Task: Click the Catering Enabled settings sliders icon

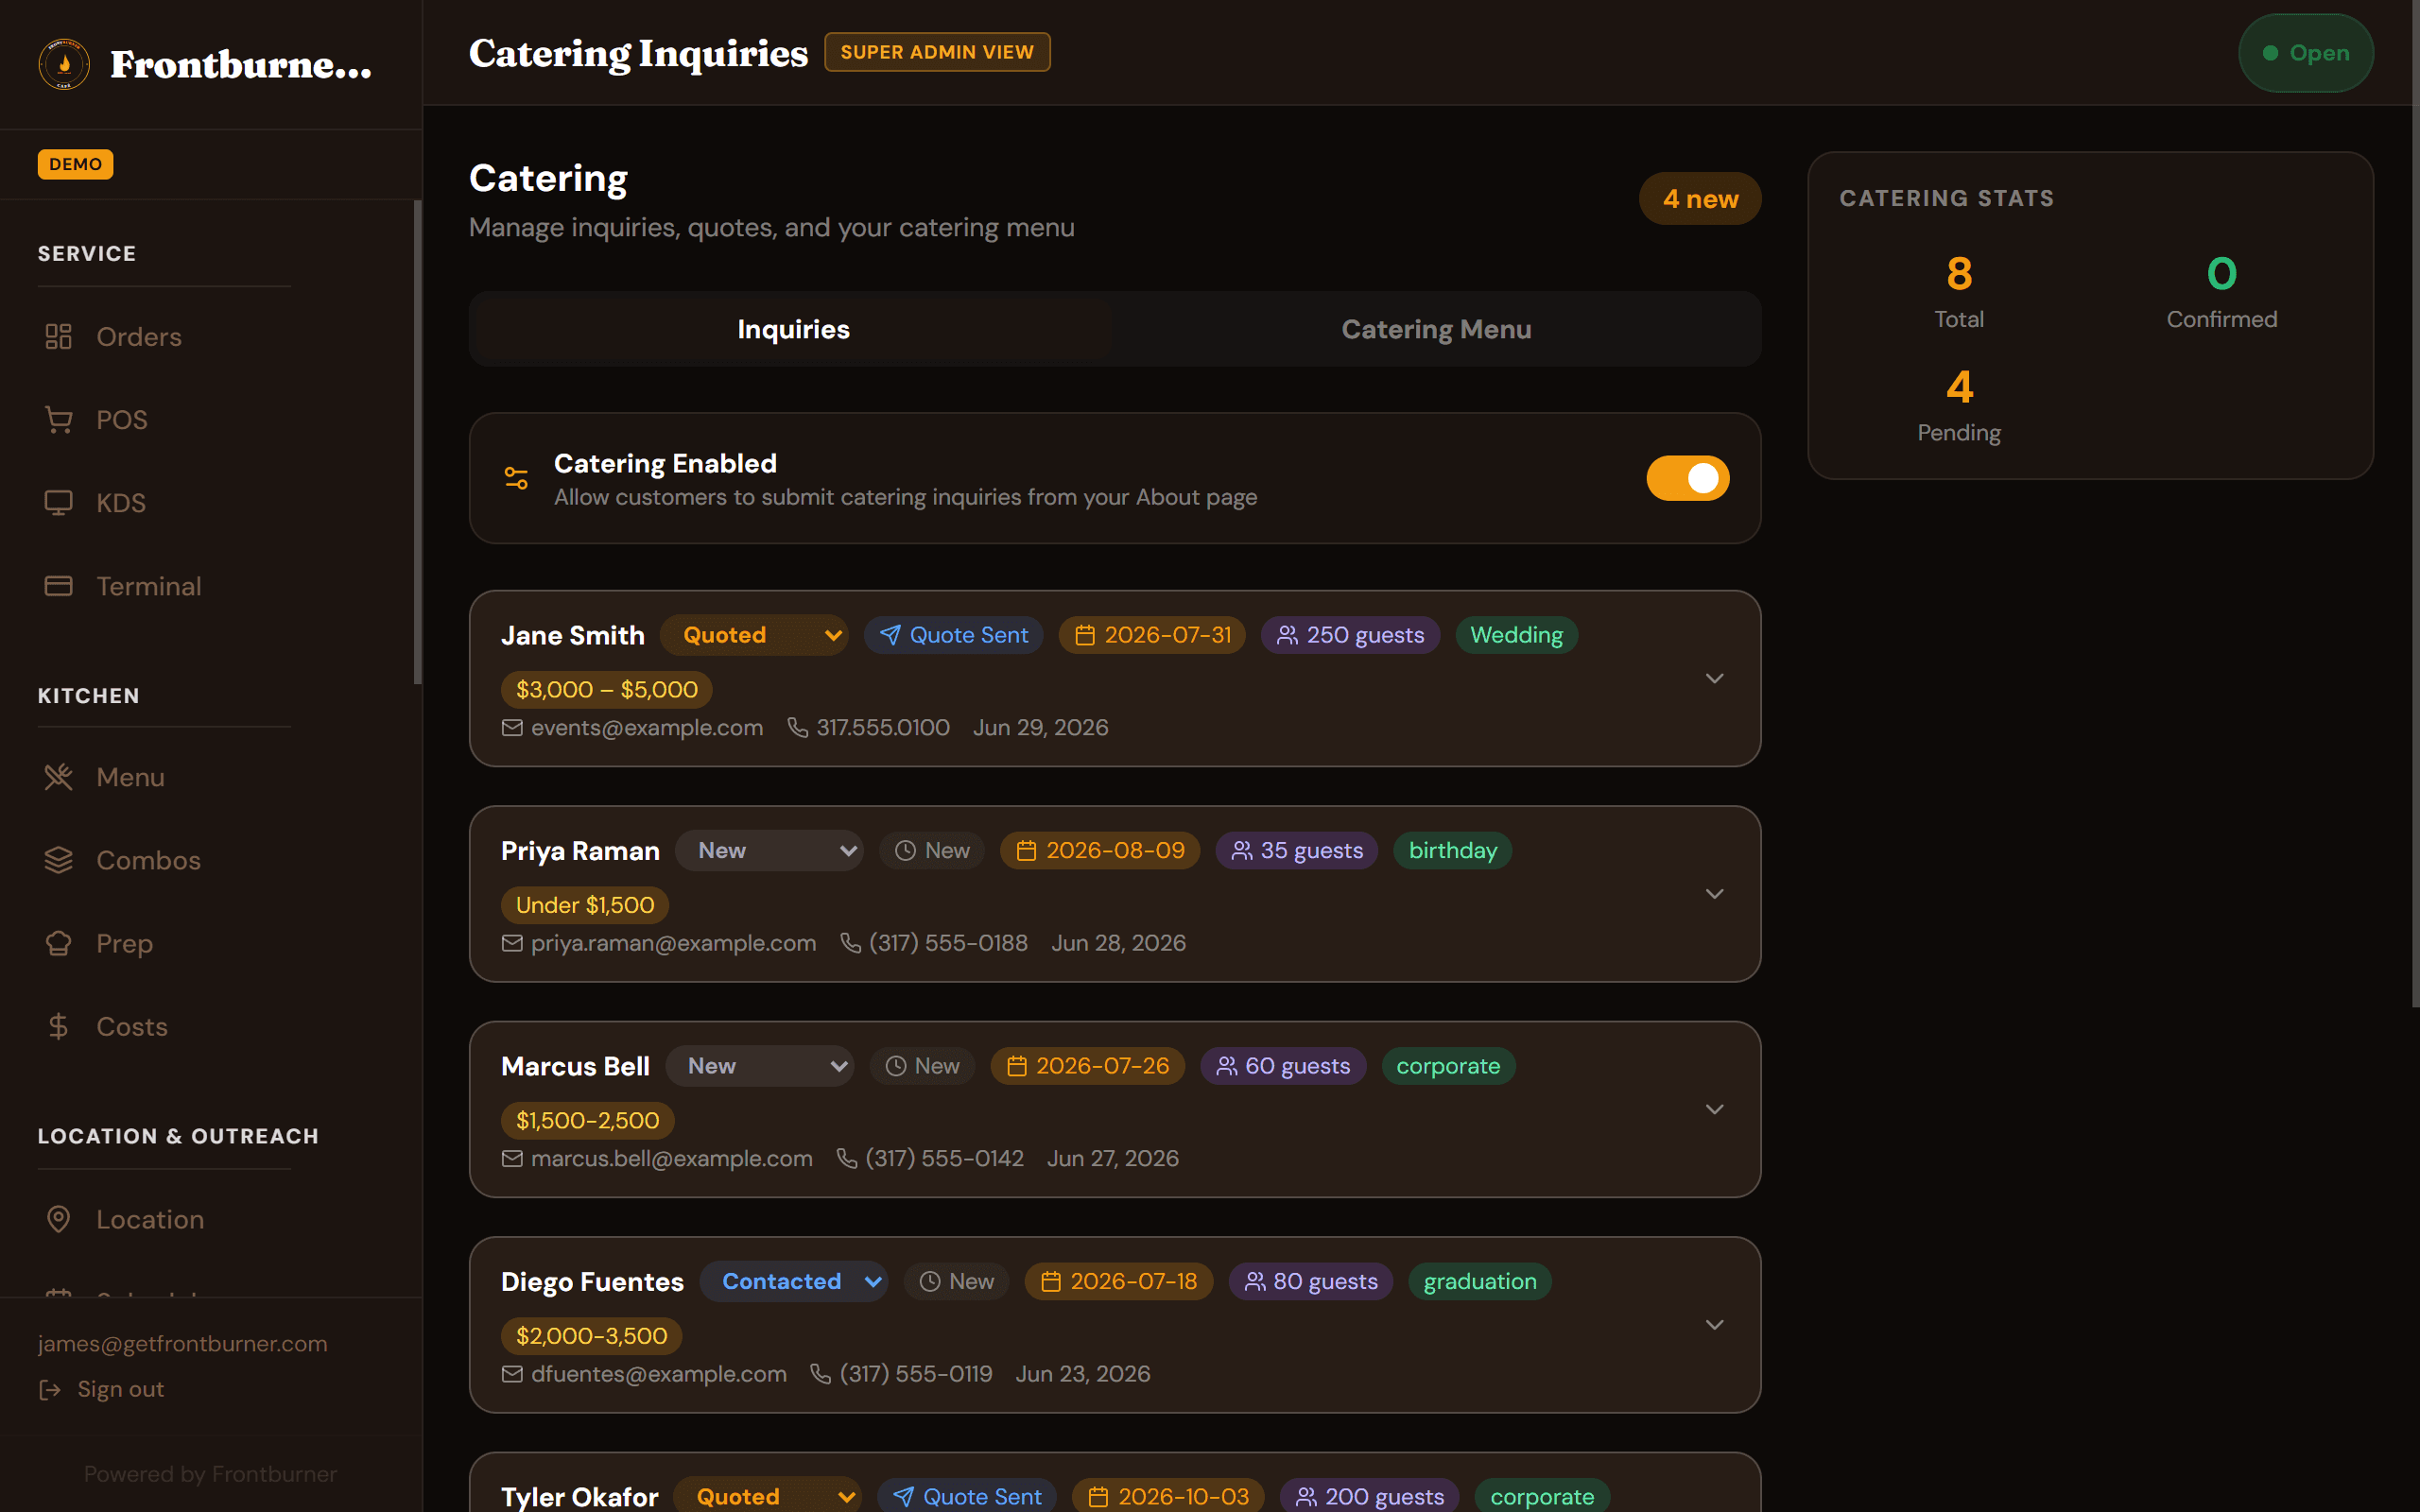Action: (x=516, y=478)
